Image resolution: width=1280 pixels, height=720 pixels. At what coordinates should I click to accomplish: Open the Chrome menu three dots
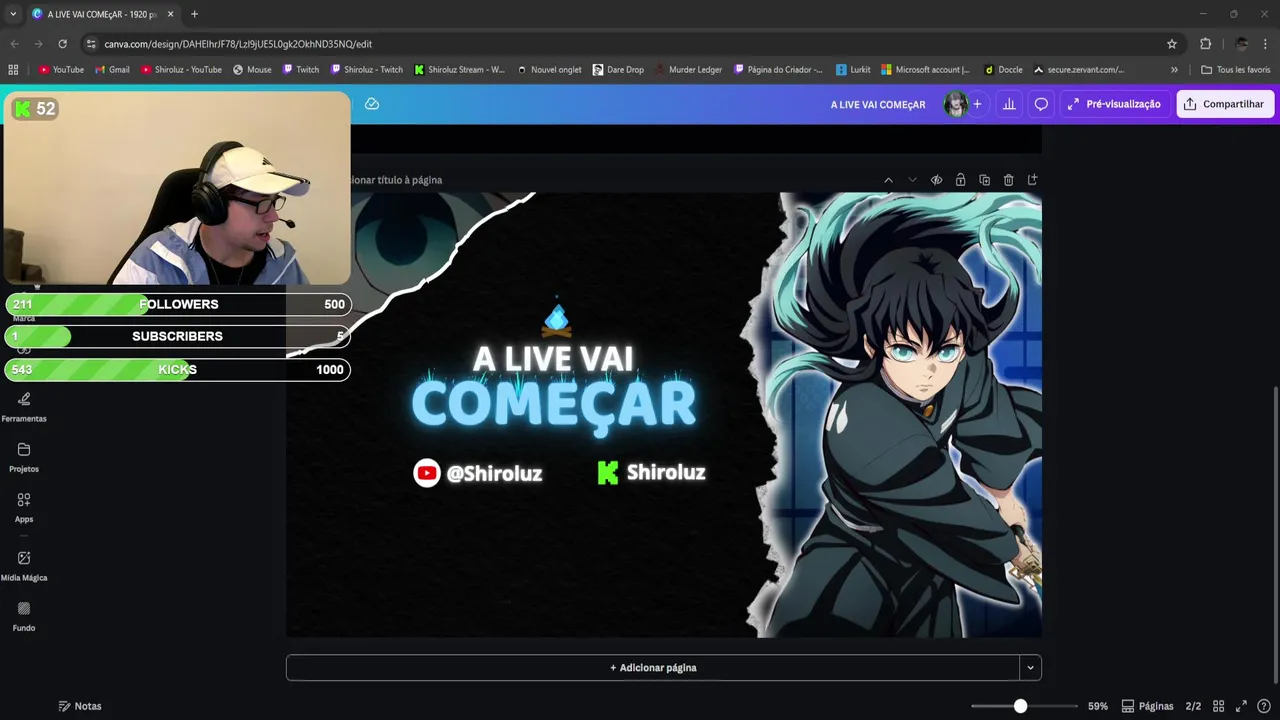click(1266, 44)
